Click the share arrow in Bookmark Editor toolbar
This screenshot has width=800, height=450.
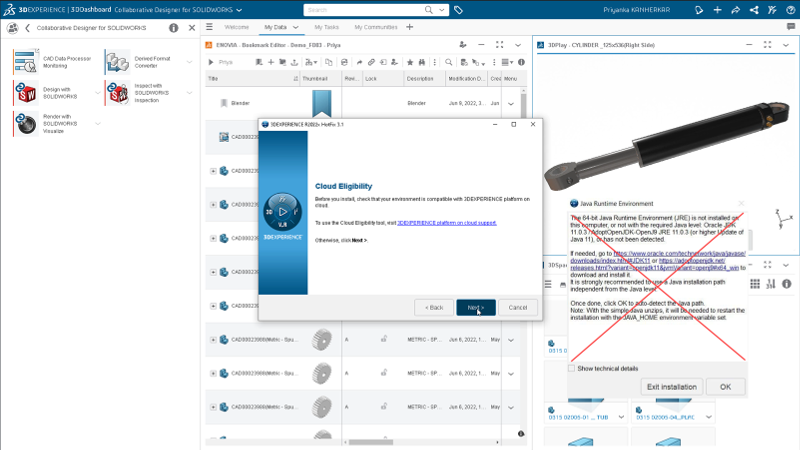359,62
